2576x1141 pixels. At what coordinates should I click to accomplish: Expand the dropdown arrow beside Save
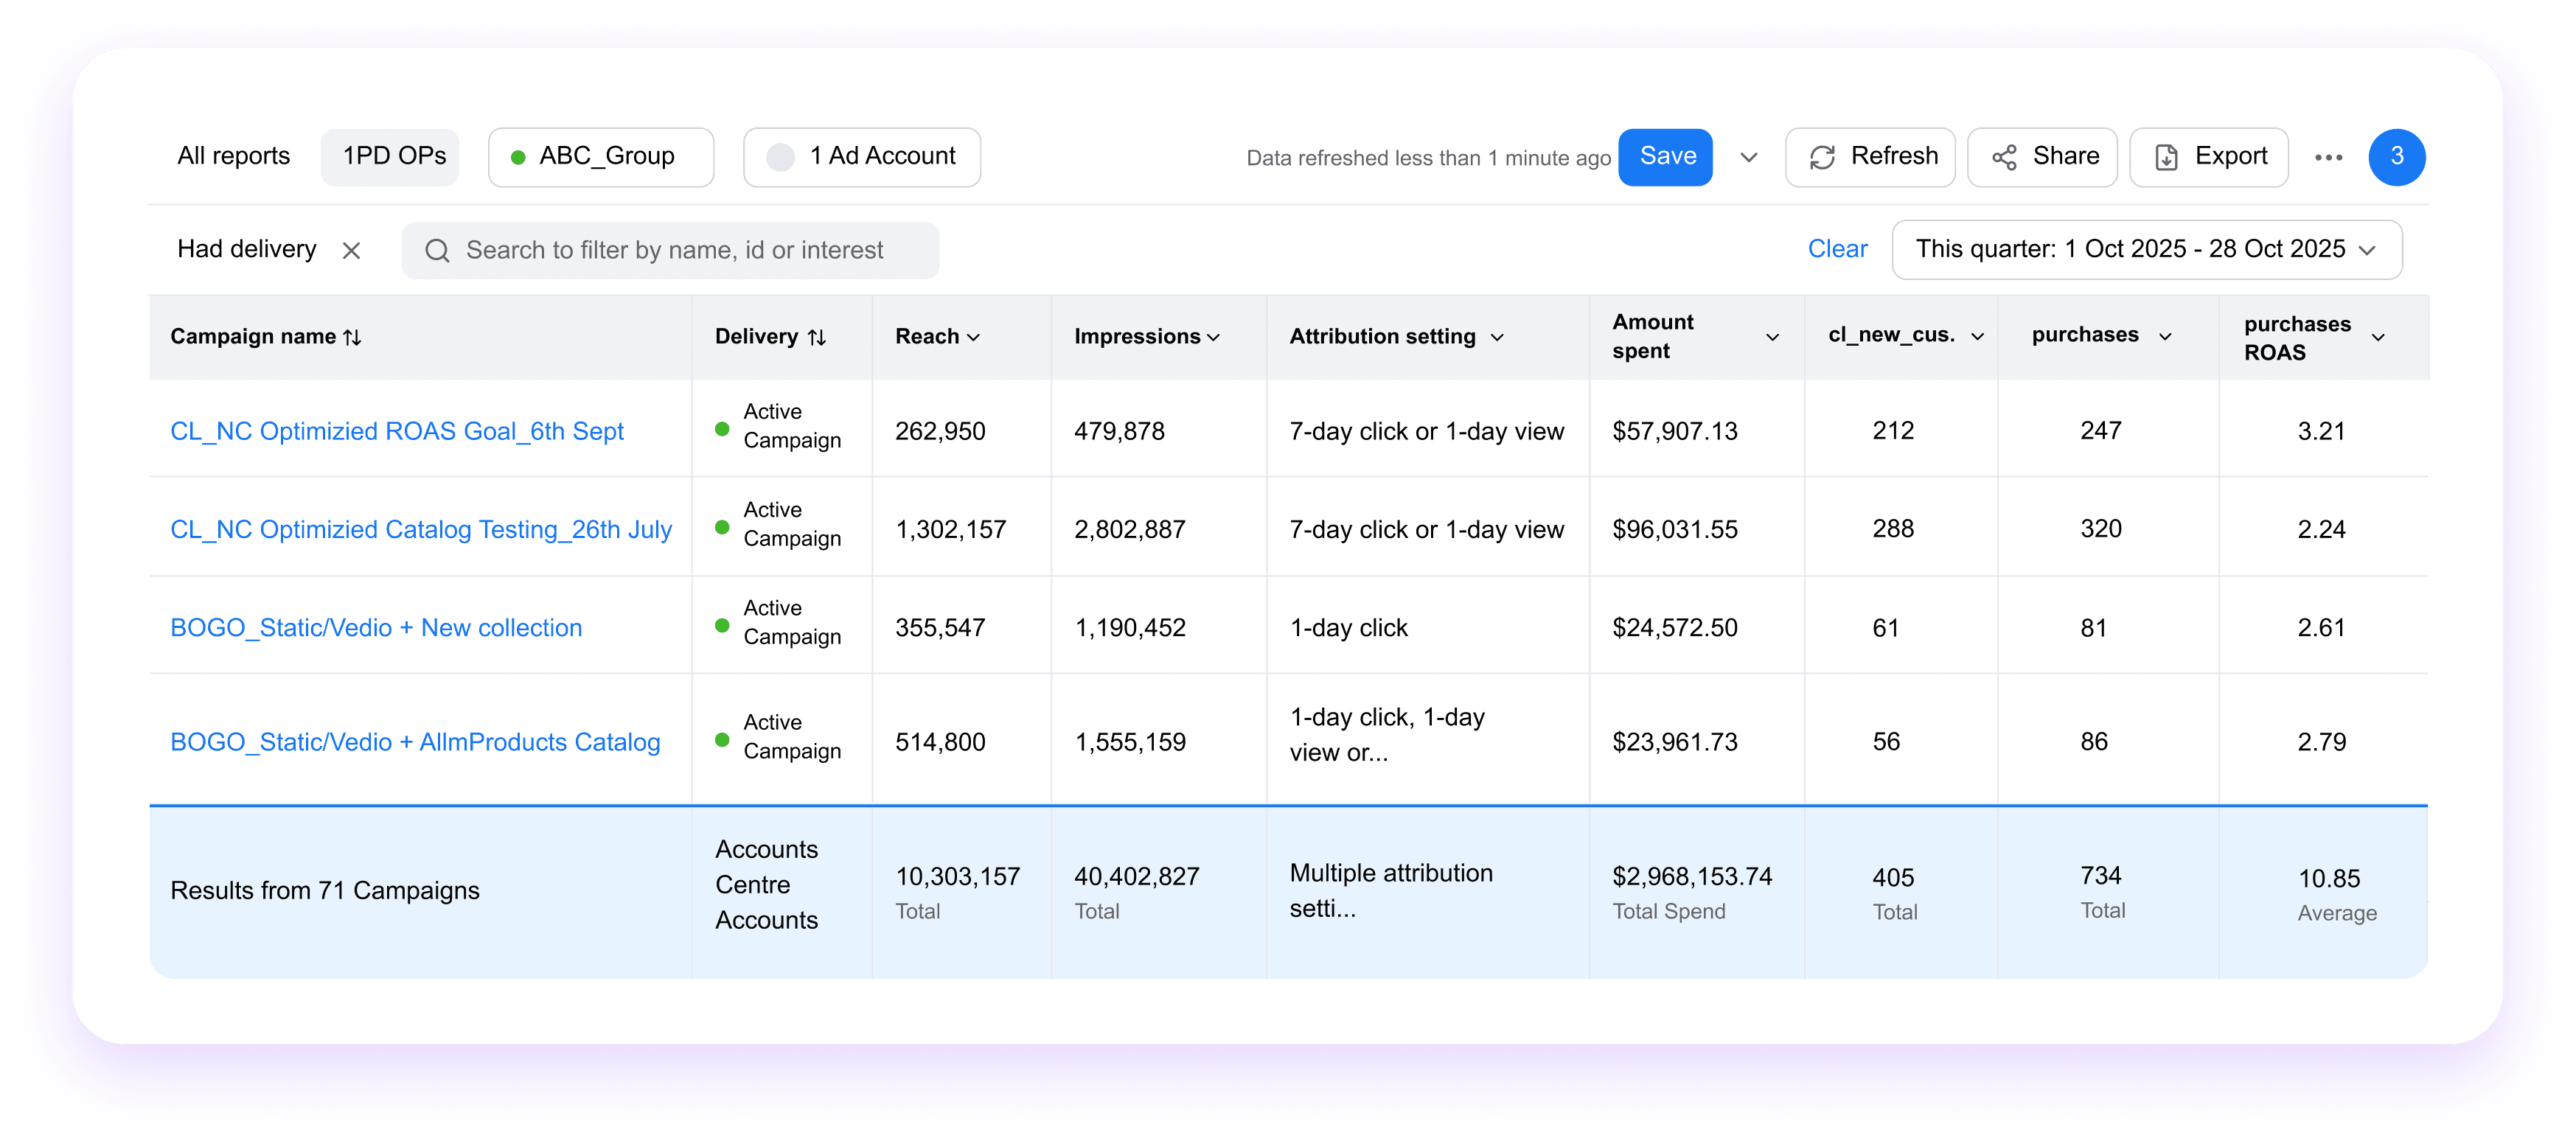(1748, 157)
